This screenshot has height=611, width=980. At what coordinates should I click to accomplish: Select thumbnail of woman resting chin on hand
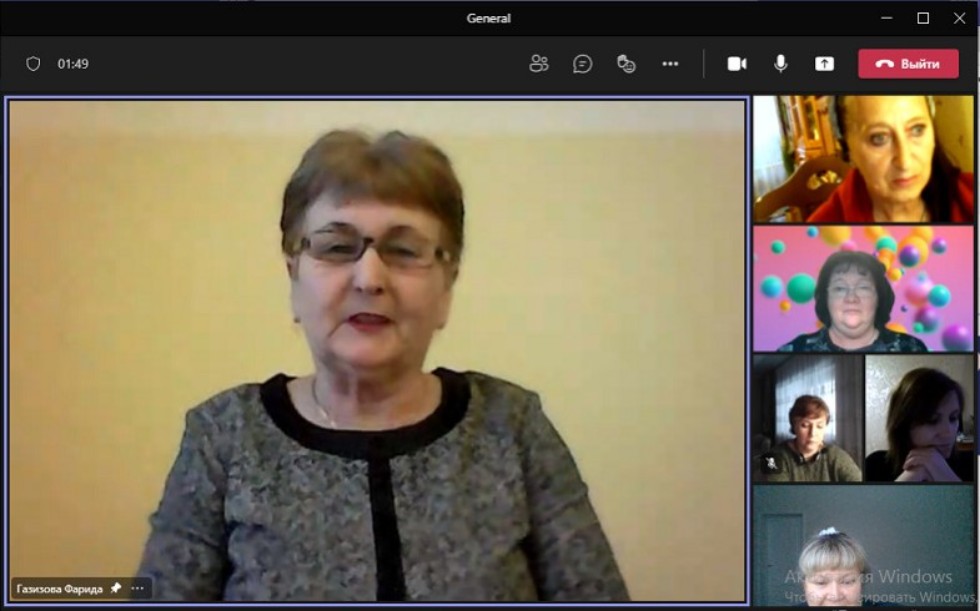pyautogui.click(x=919, y=419)
